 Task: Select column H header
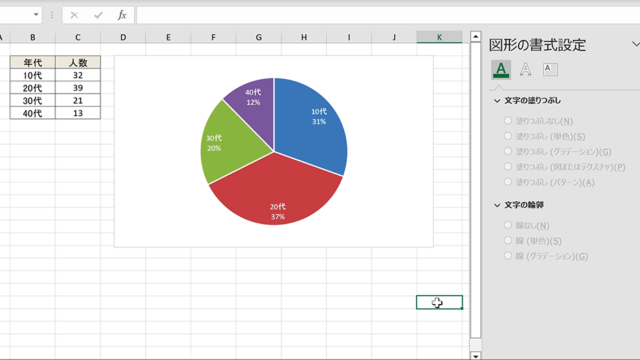click(304, 37)
